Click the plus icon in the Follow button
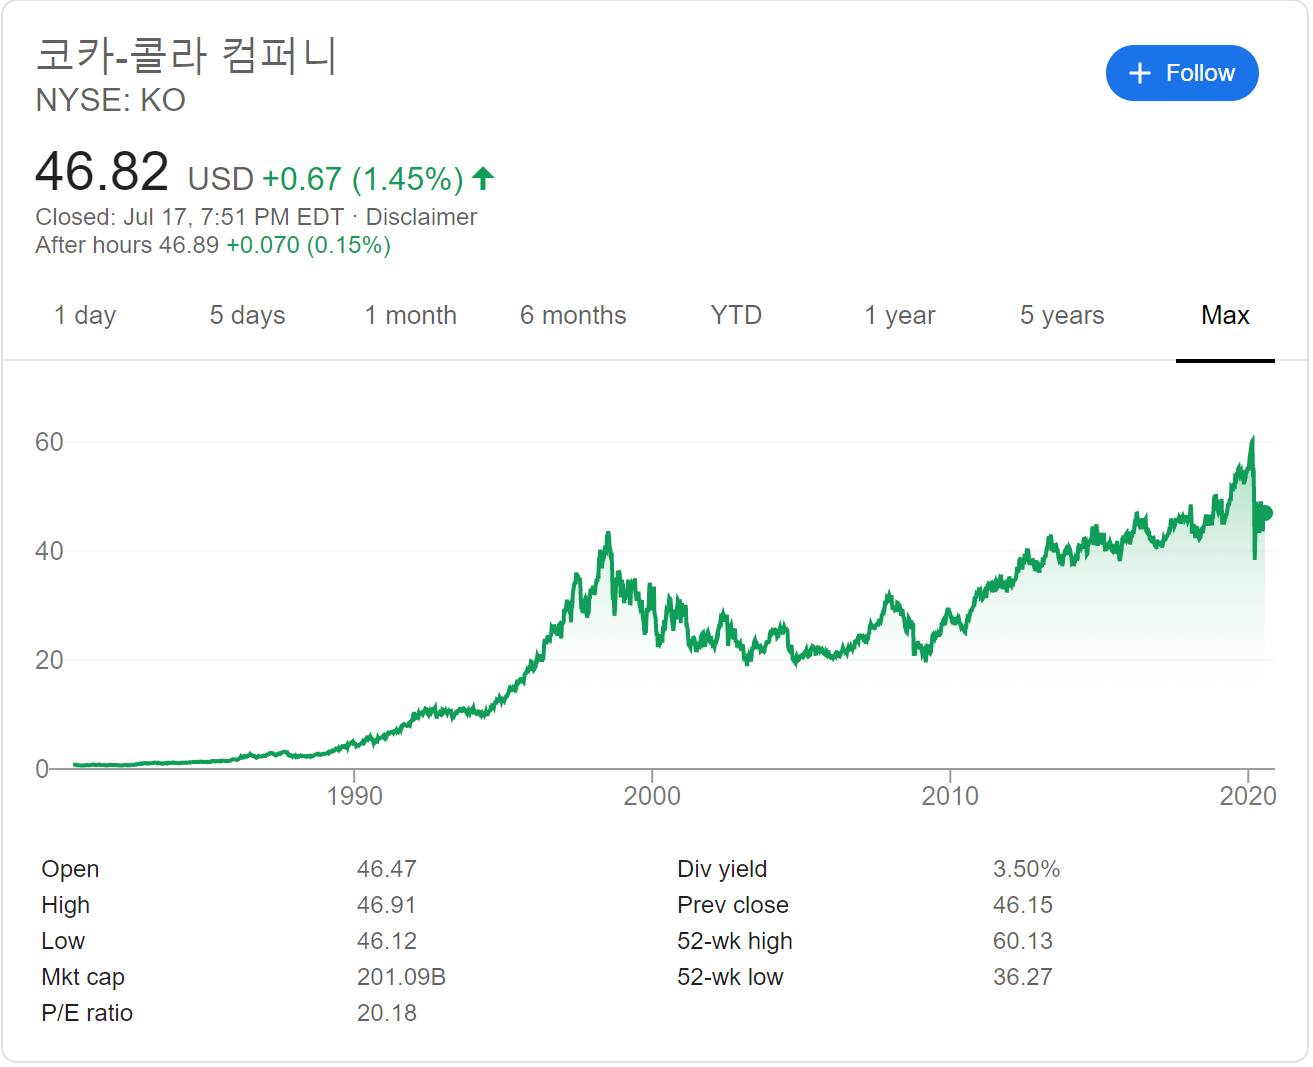 click(1139, 73)
